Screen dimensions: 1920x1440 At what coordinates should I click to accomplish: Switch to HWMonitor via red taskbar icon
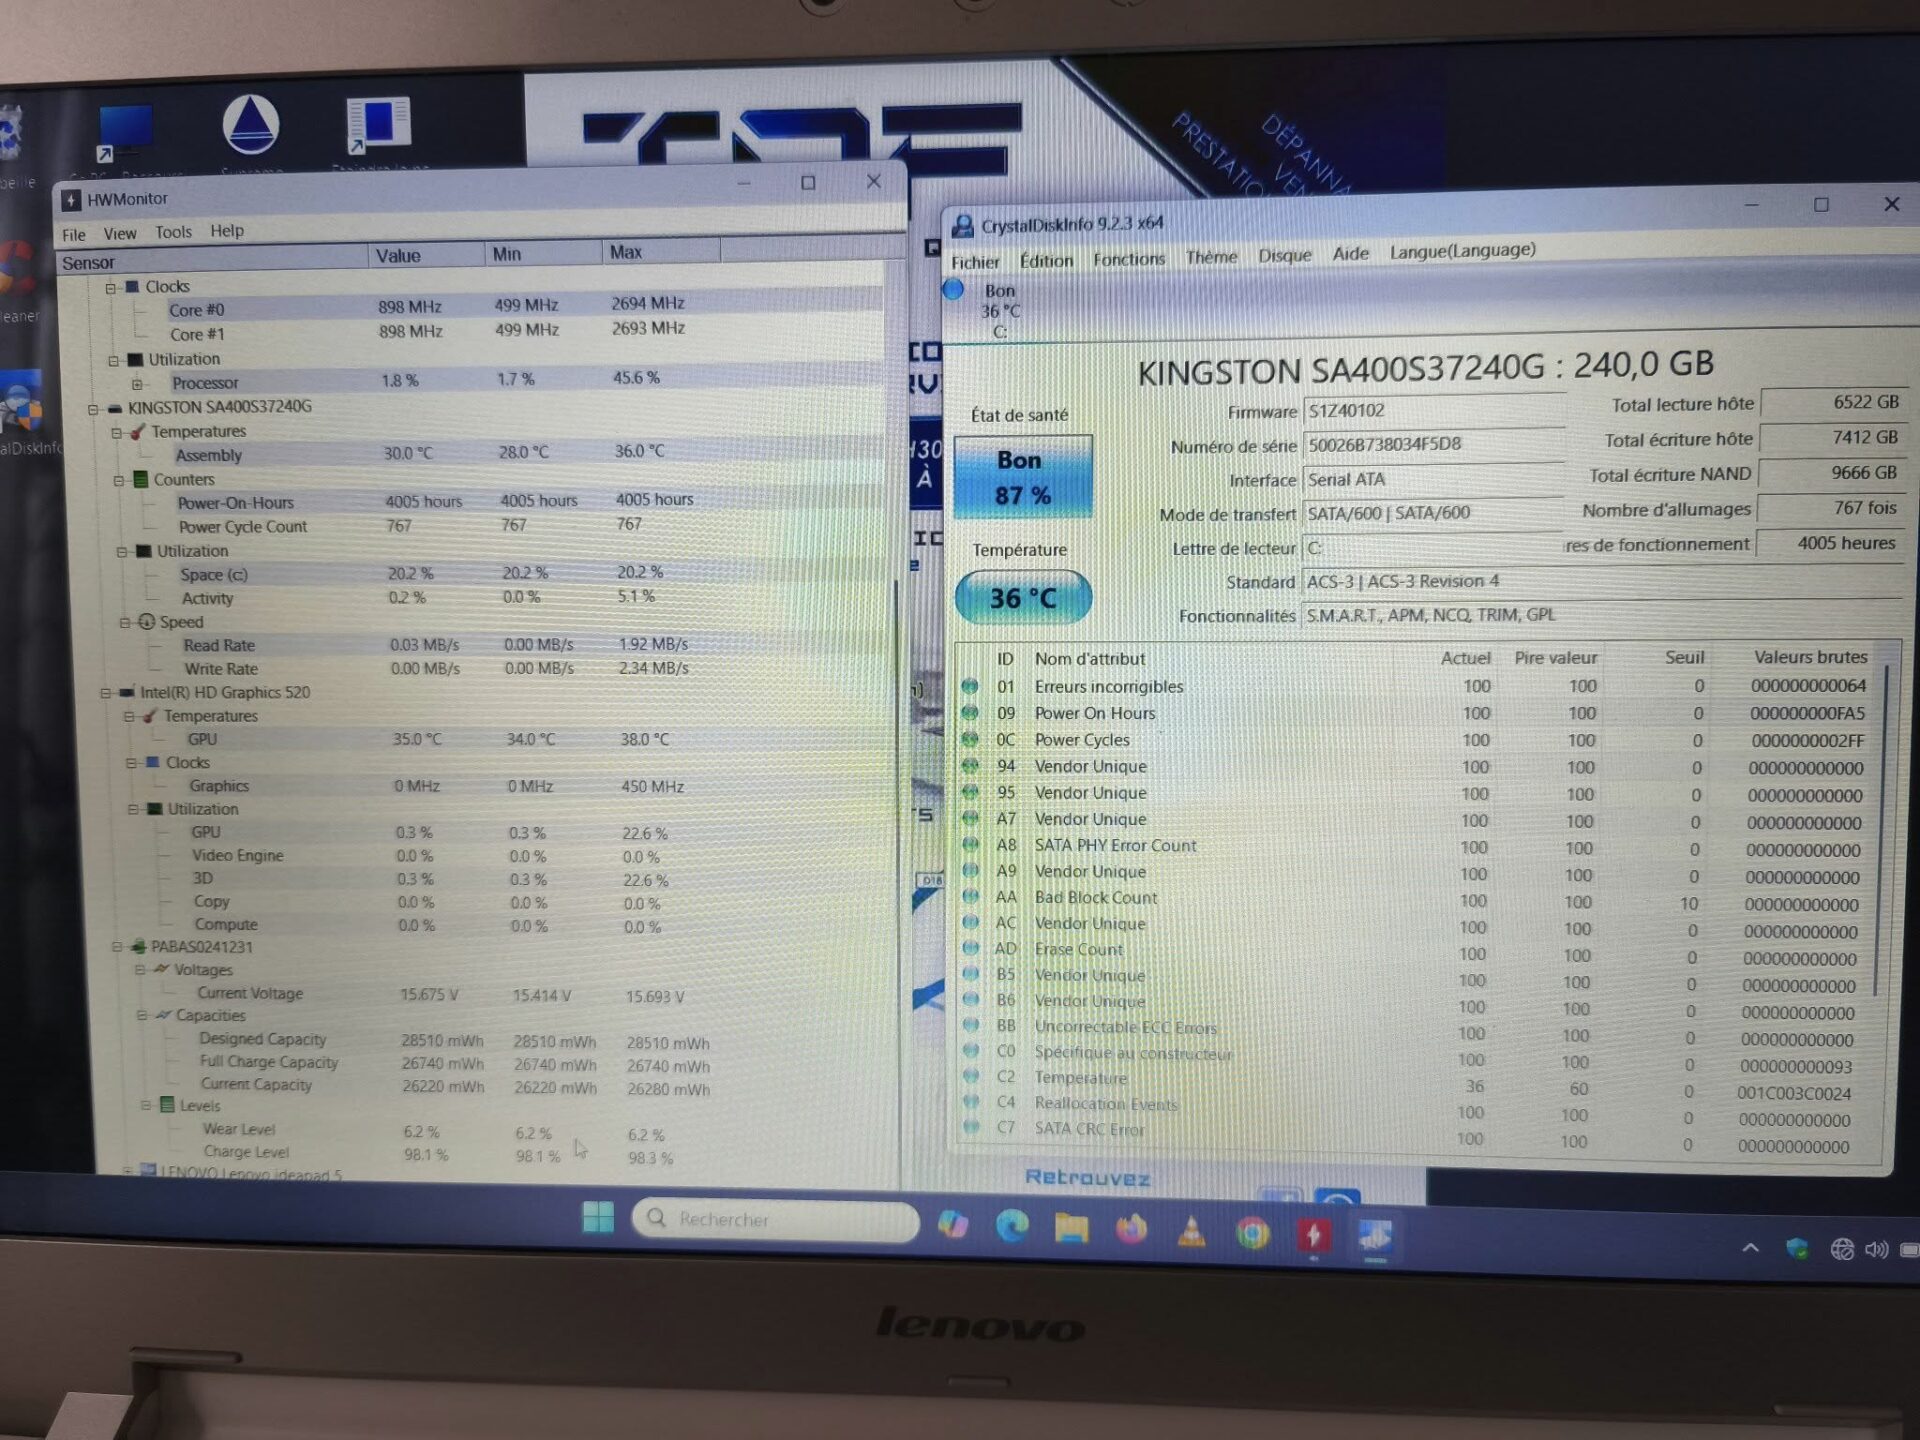point(1313,1236)
